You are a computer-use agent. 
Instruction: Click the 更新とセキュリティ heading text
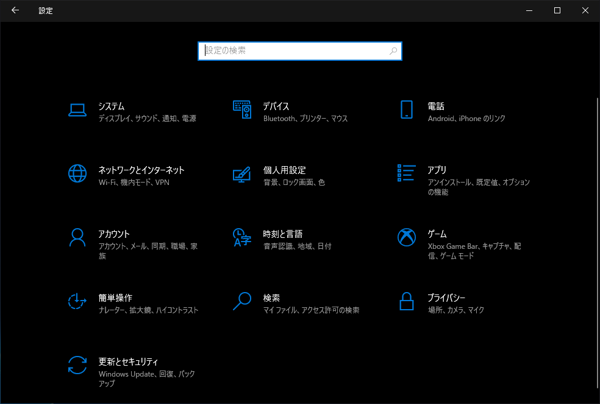pos(128,362)
